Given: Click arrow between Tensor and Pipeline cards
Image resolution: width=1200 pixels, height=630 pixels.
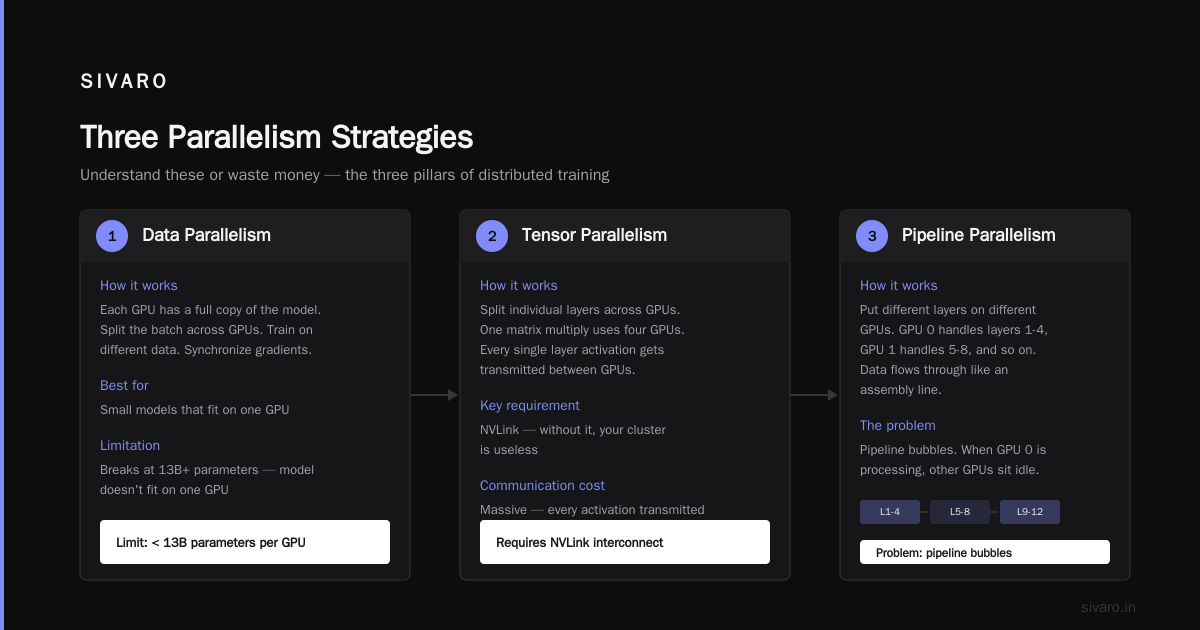Looking at the screenshot, I should tap(814, 395).
